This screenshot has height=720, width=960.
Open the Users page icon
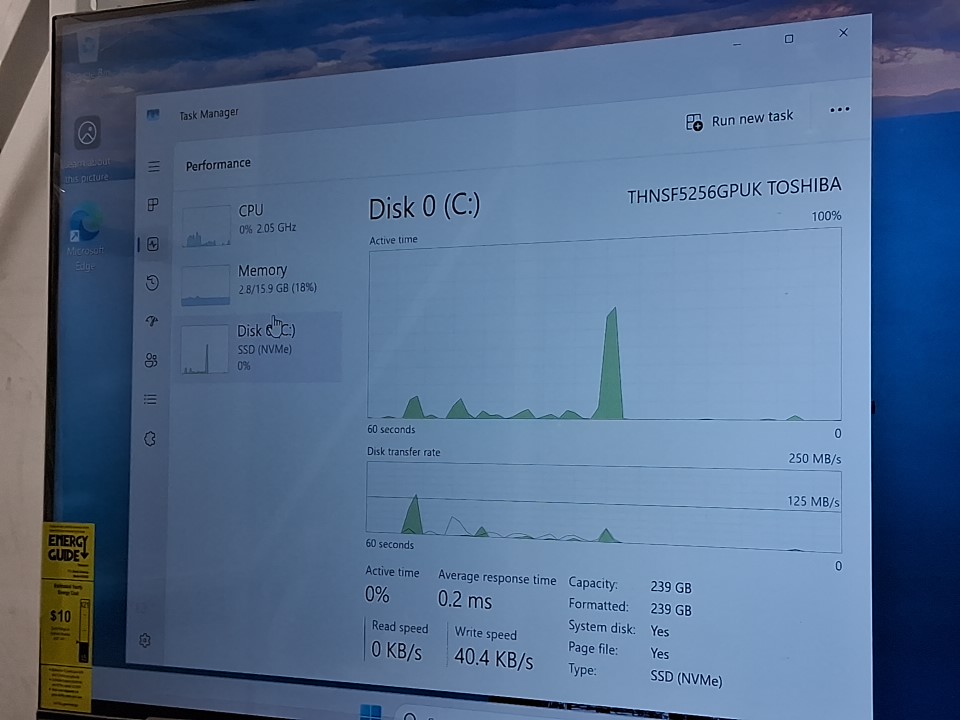click(x=151, y=360)
